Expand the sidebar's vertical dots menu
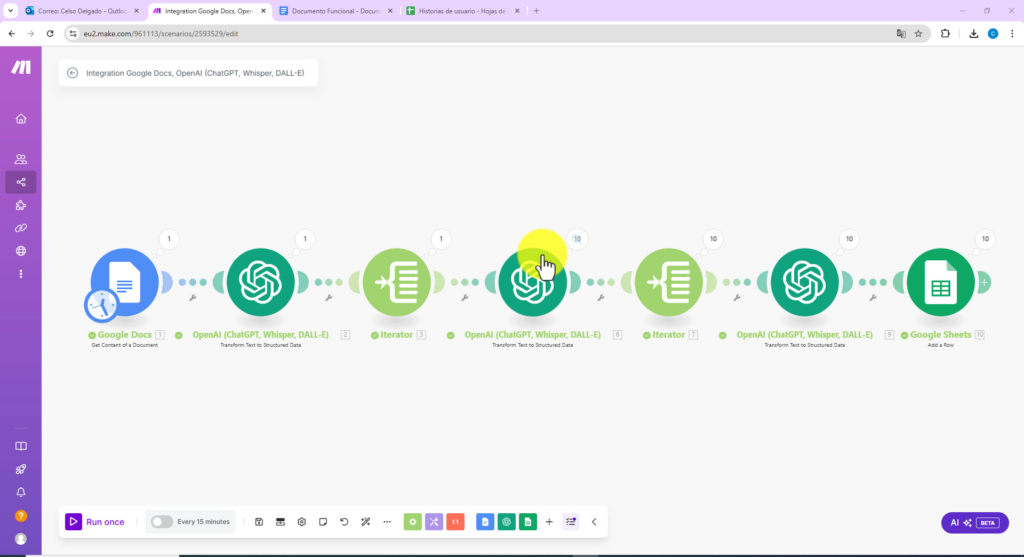Image resolution: width=1024 pixels, height=557 pixels. coord(21,274)
